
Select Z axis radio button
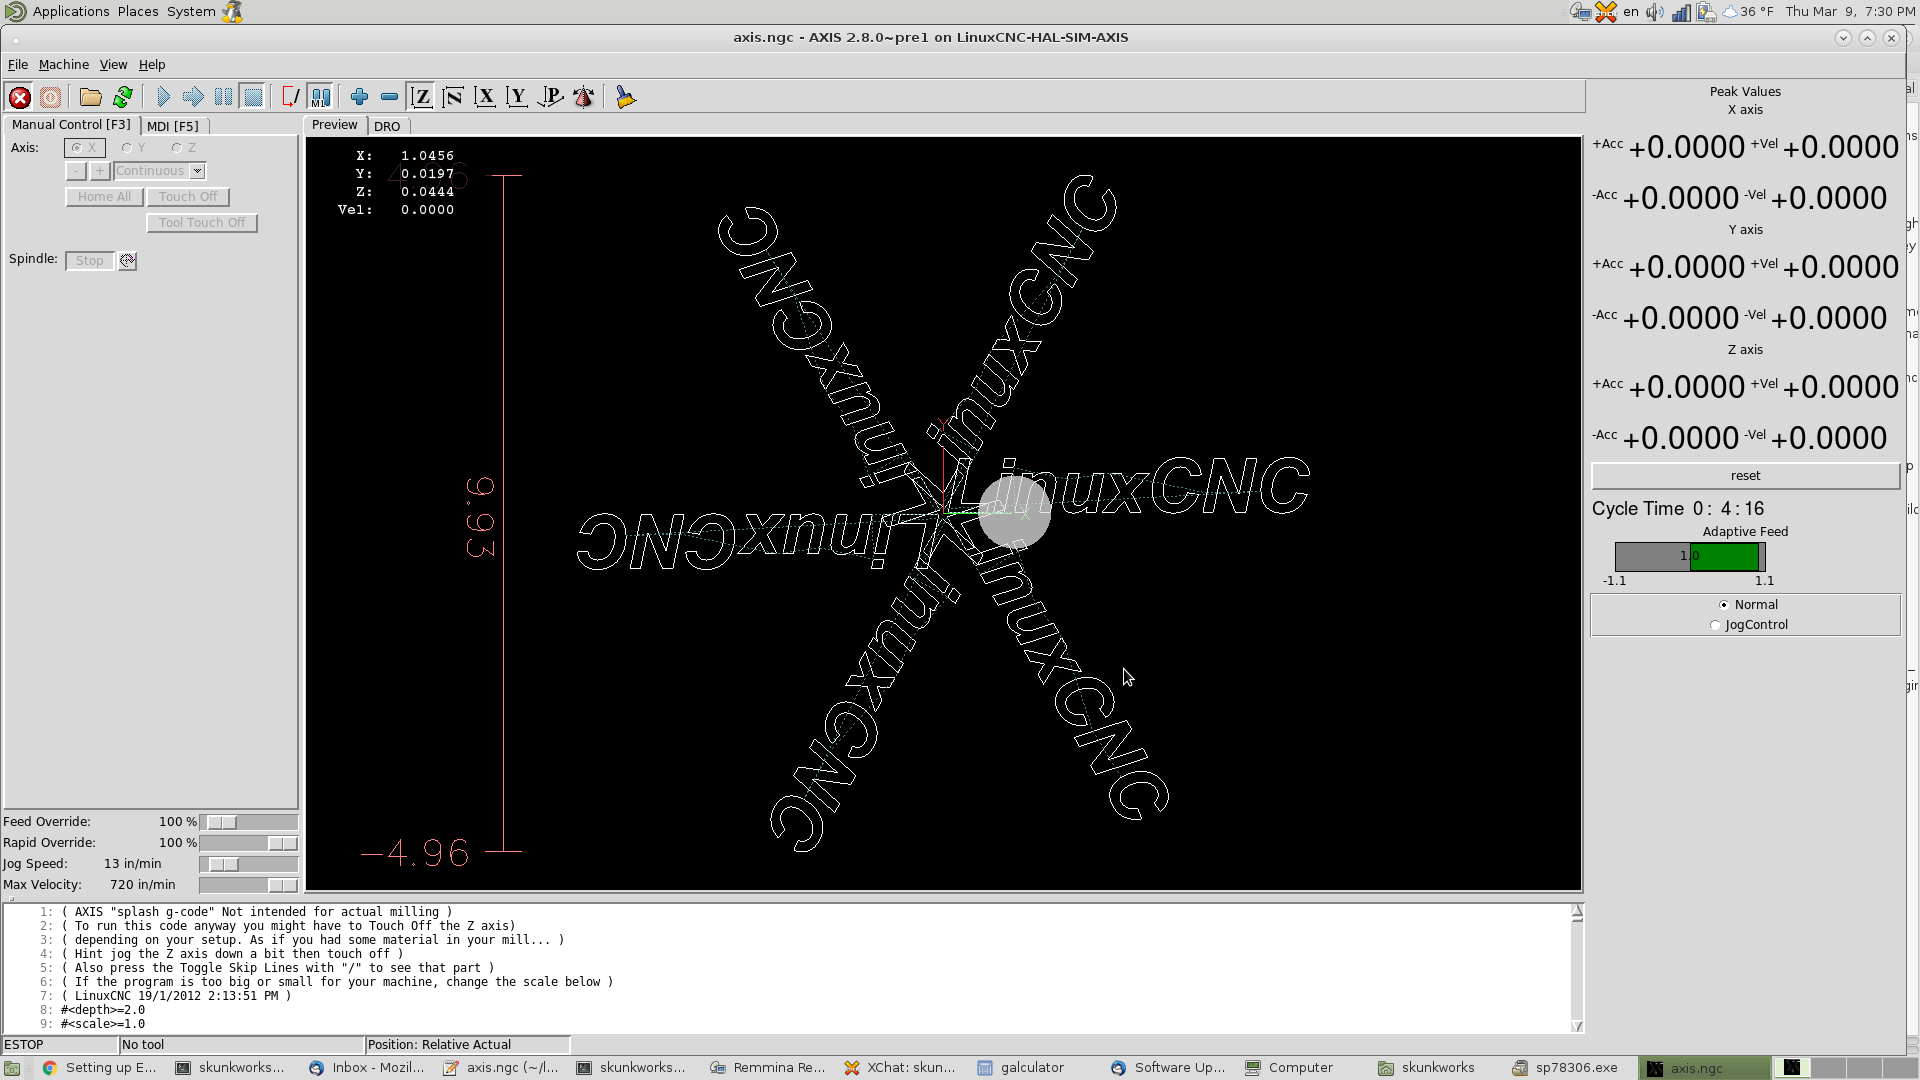click(184, 148)
